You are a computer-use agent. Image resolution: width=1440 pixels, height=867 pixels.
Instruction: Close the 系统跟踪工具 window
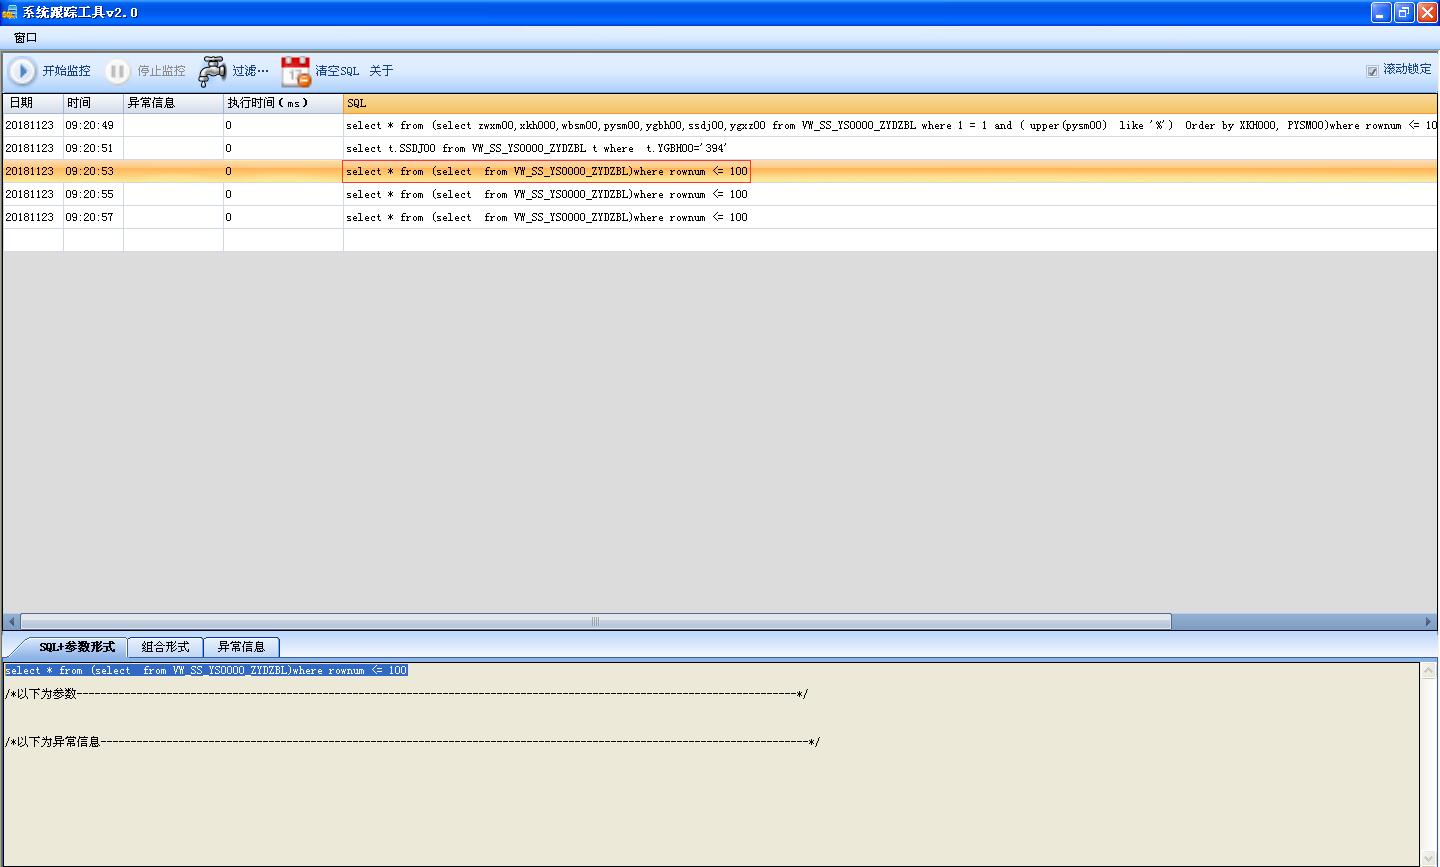1427,12
